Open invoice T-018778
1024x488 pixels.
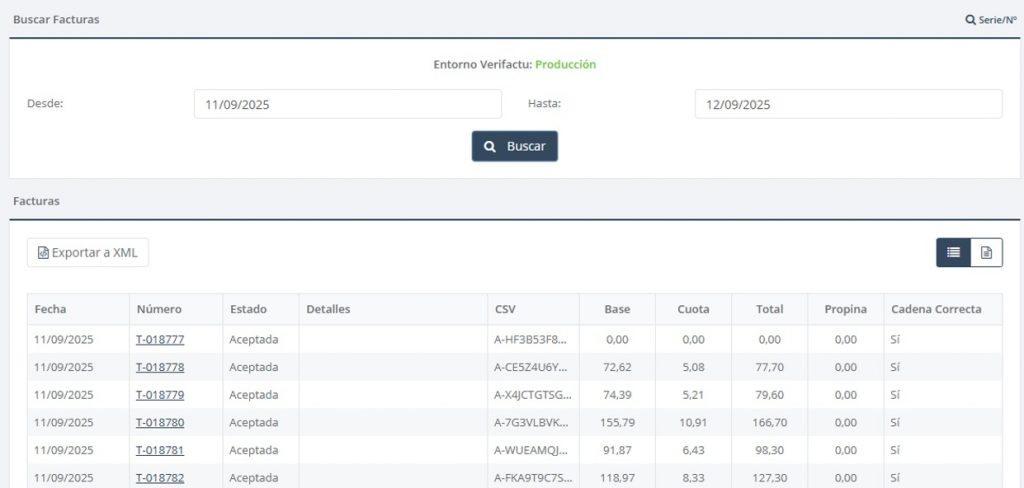click(160, 367)
